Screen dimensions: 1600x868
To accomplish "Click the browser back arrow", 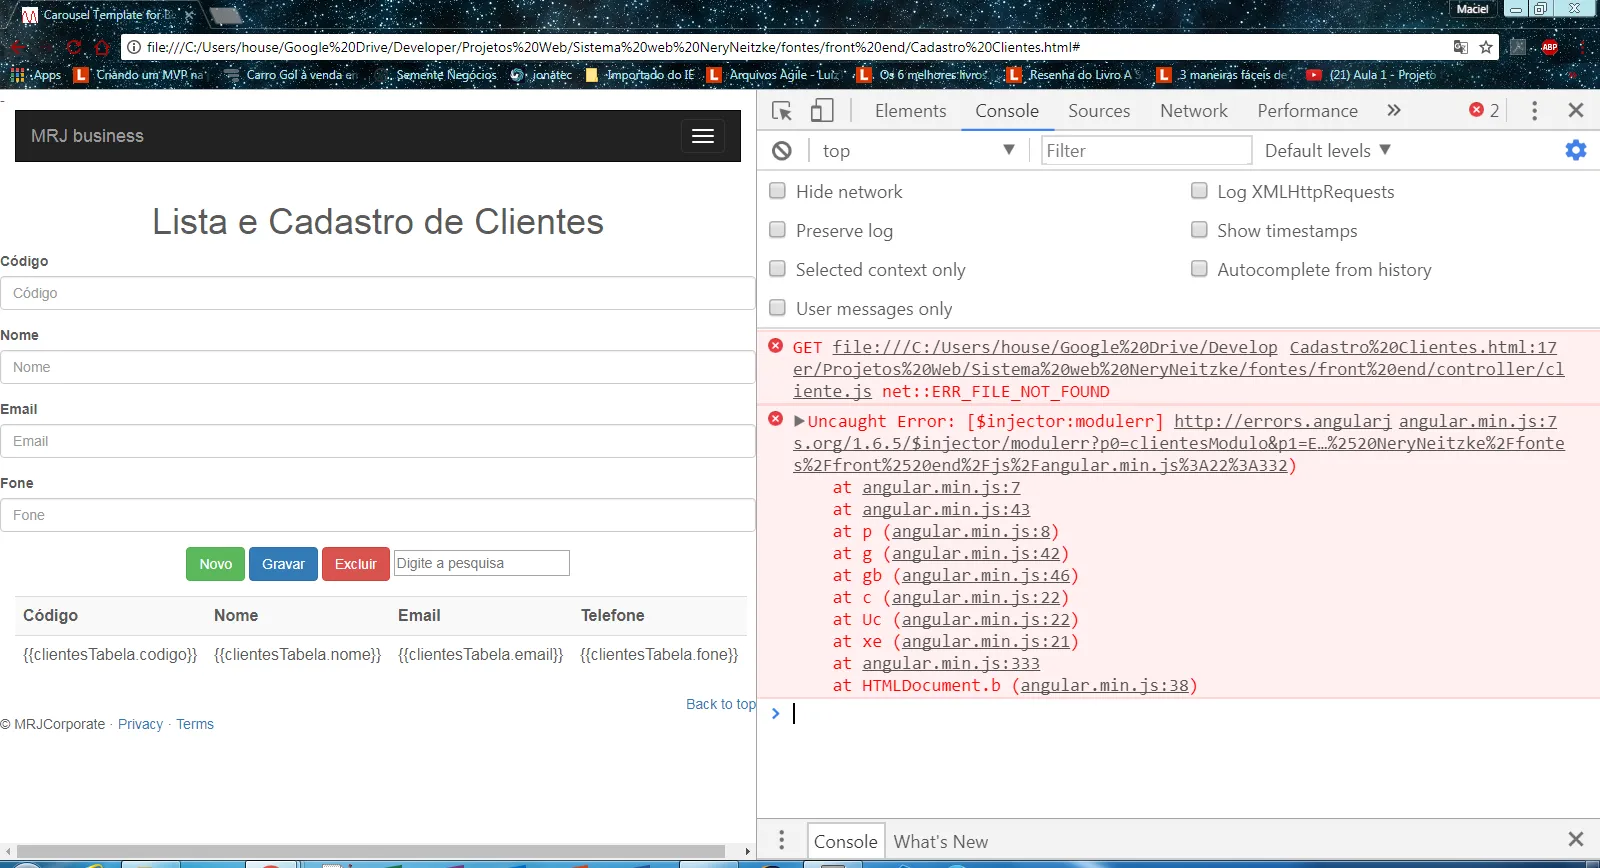I will coord(17,47).
